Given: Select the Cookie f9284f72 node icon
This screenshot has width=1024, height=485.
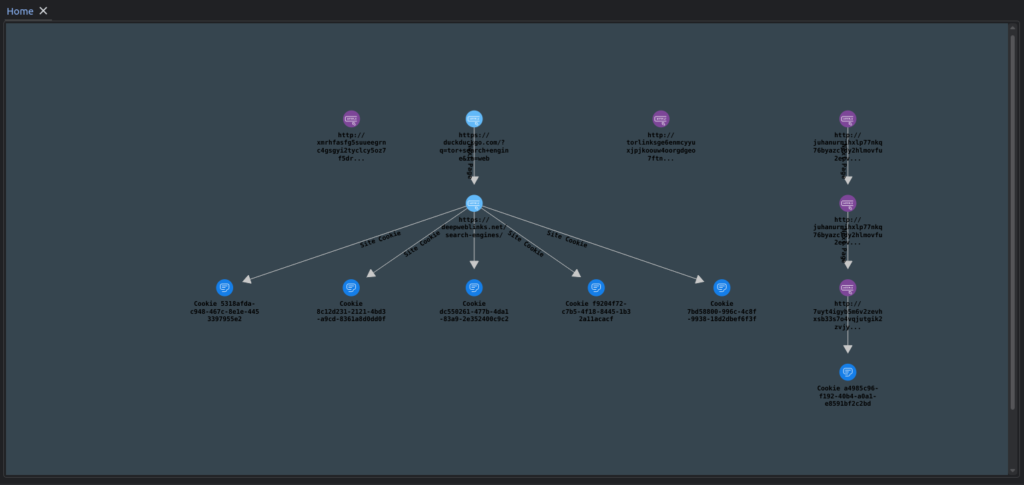Looking at the screenshot, I should [x=596, y=288].
